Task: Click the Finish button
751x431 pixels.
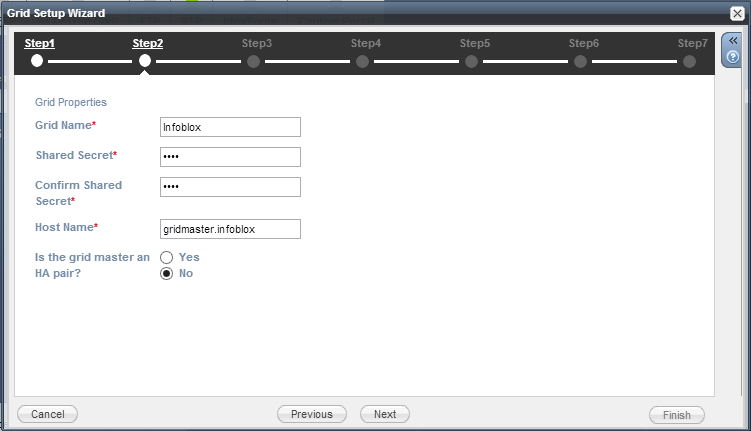Action: 676,414
